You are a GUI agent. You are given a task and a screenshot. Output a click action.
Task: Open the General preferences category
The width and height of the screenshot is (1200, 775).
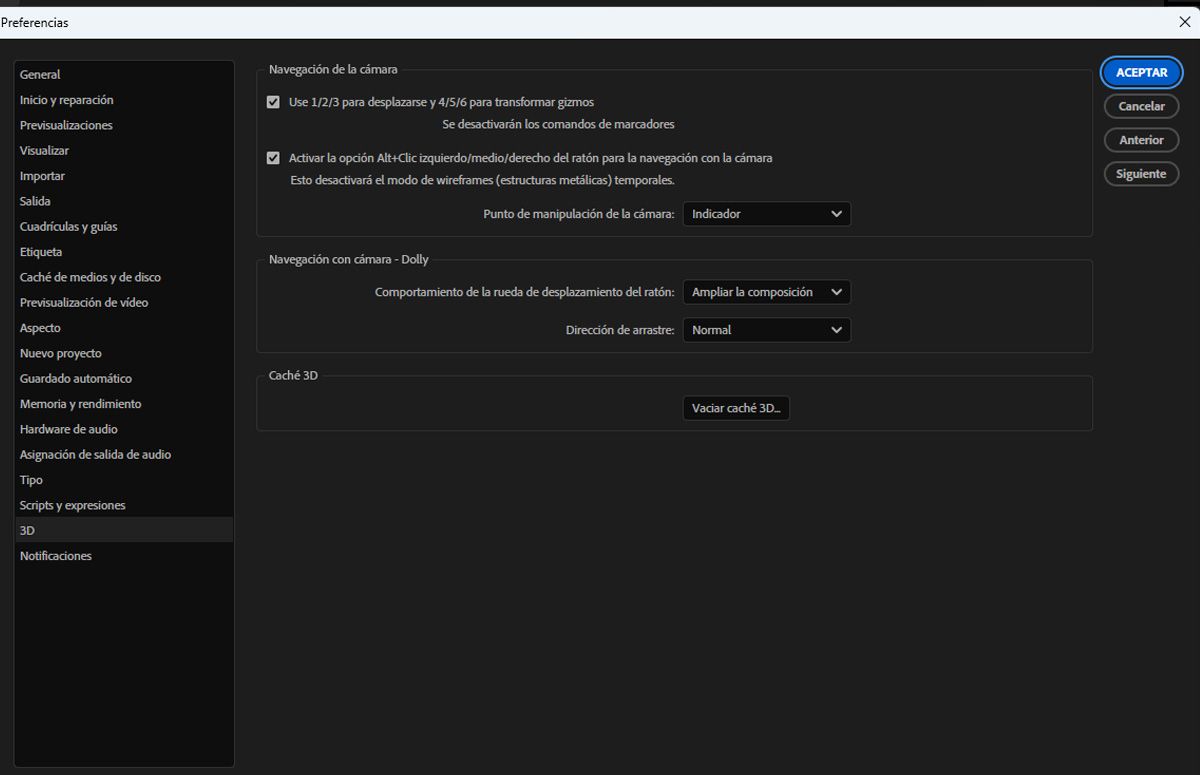pyautogui.click(x=124, y=74)
